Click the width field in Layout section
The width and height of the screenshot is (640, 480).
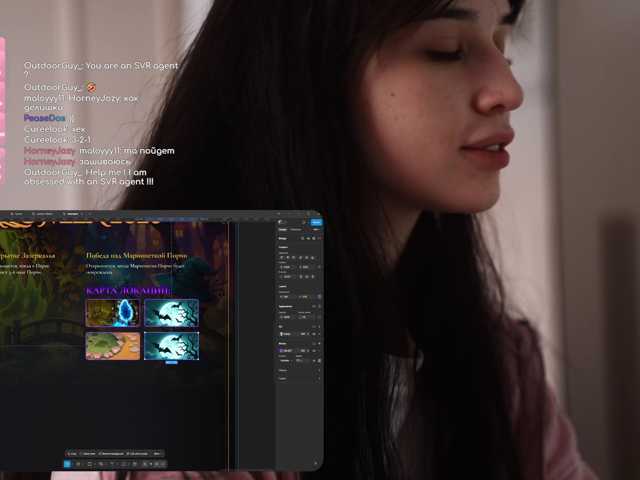point(287,297)
